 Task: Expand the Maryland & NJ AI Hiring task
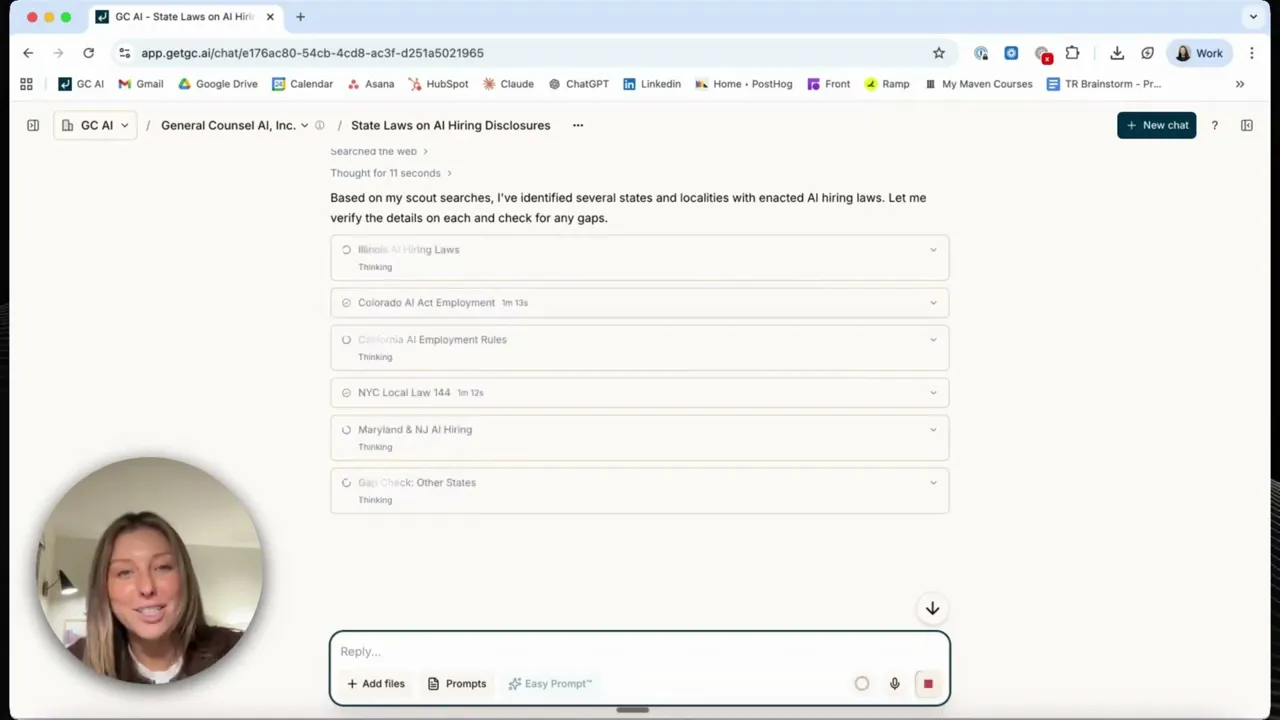click(640, 438)
